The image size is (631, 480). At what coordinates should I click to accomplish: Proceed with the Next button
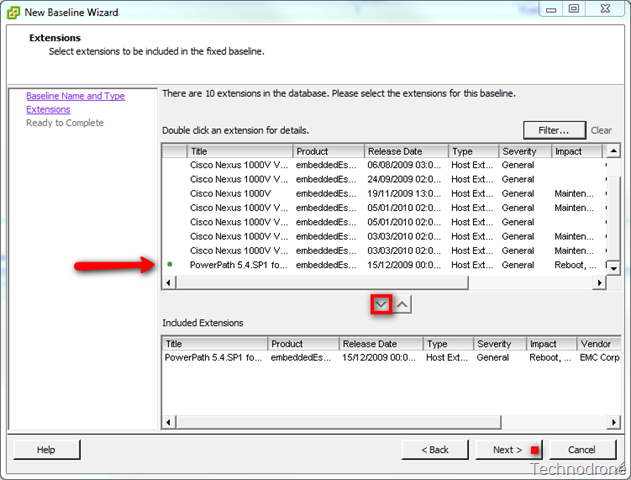point(509,450)
